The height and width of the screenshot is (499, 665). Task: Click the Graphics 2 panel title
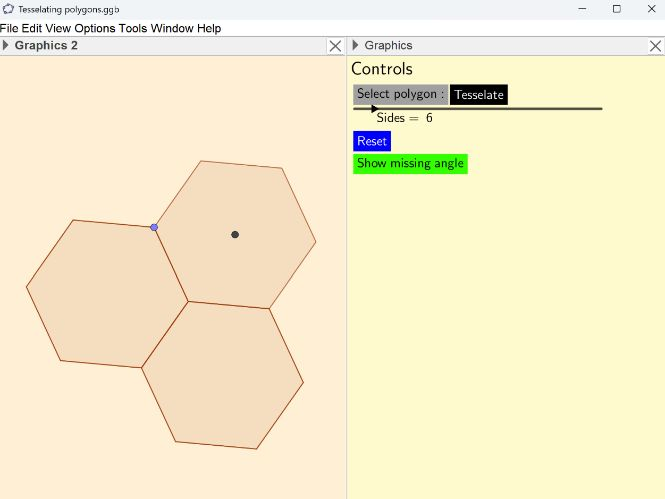[x=46, y=45]
